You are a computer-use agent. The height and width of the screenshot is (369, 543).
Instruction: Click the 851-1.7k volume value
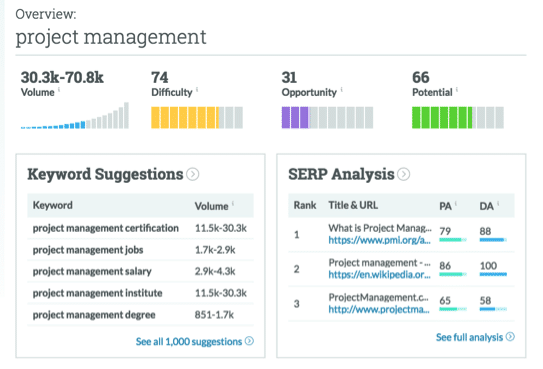(x=214, y=315)
